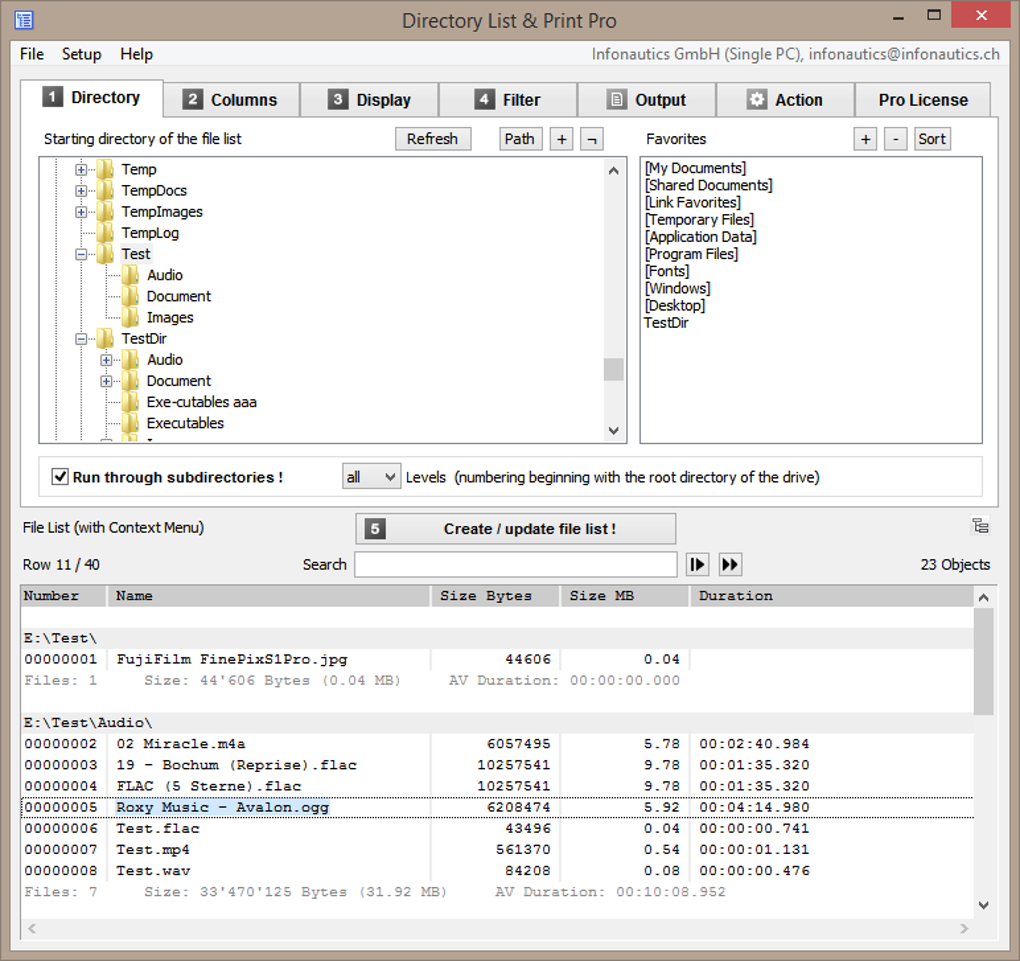The image size is (1020, 961).
Task: Click the Sort button above Favorites
Action: pyautogui.click(x=932, y=138)
